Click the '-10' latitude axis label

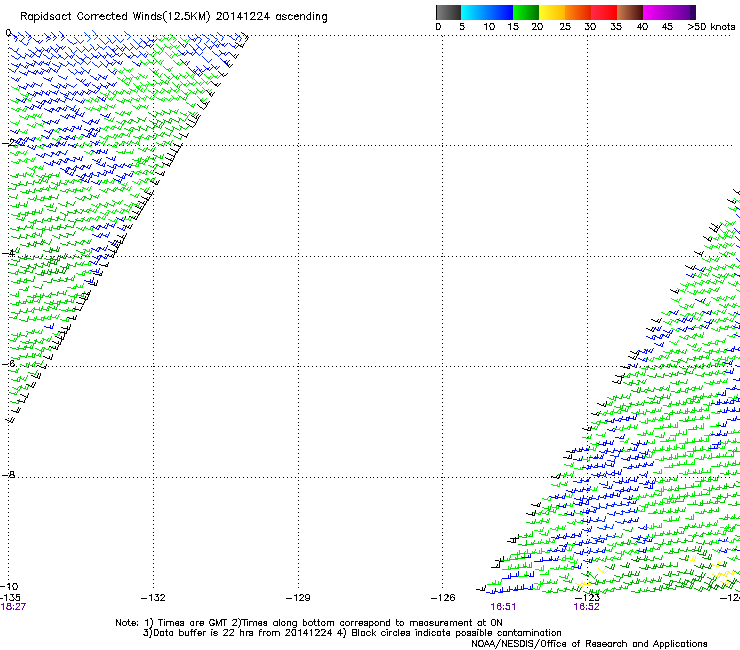[9, 587]
